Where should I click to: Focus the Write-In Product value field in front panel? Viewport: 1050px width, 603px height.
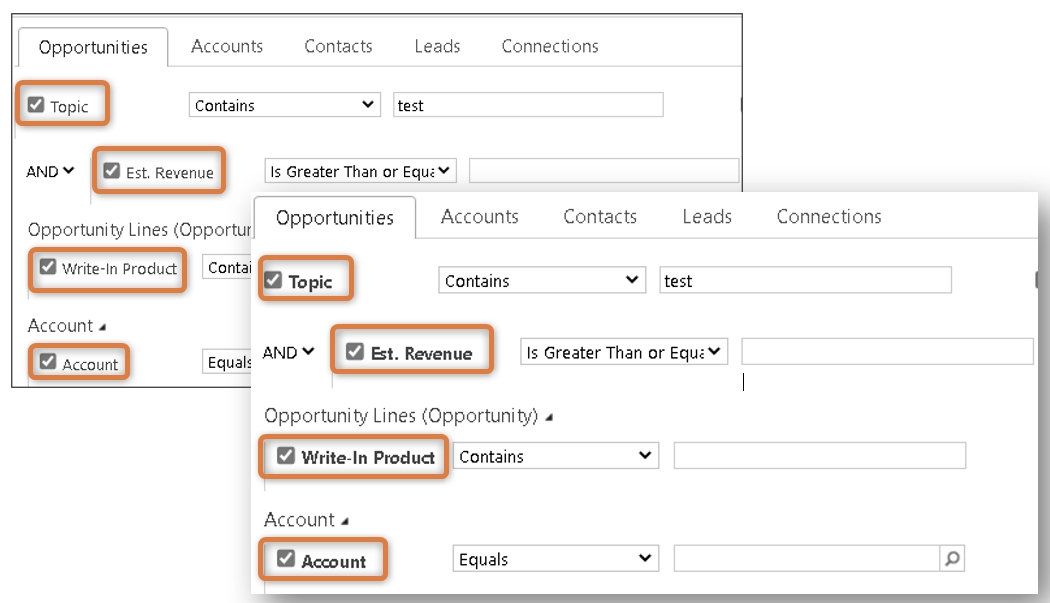[819, 456]
